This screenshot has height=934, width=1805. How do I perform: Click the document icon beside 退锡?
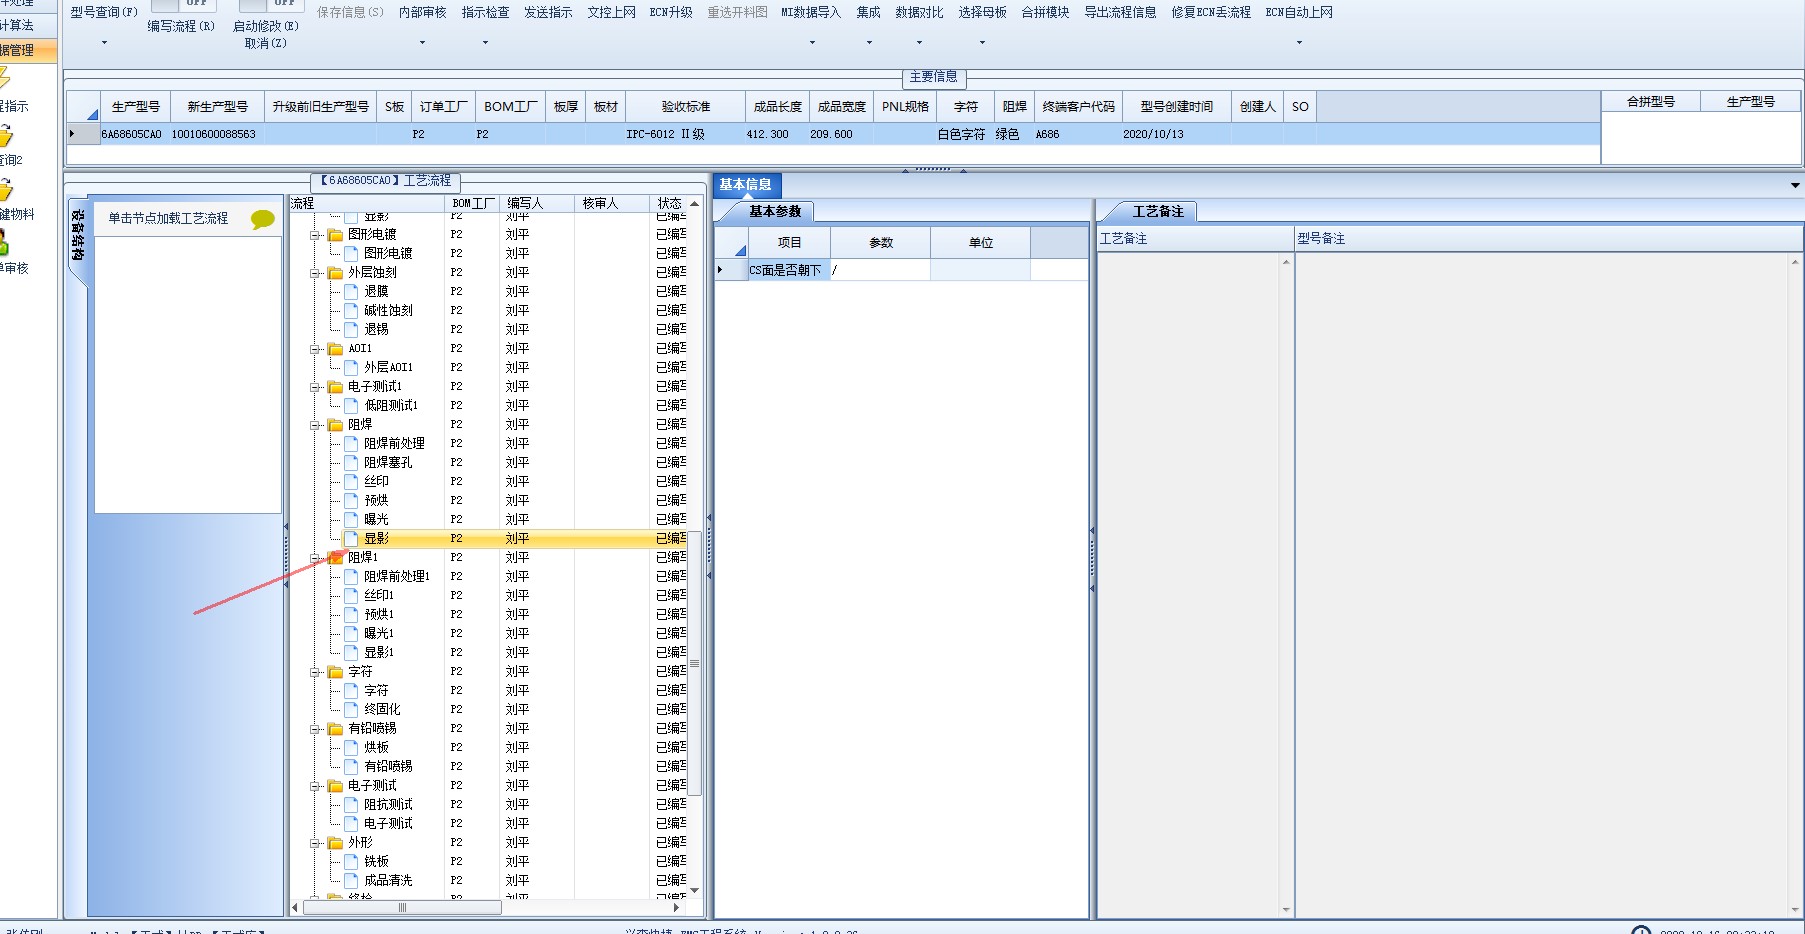(351, 329)
